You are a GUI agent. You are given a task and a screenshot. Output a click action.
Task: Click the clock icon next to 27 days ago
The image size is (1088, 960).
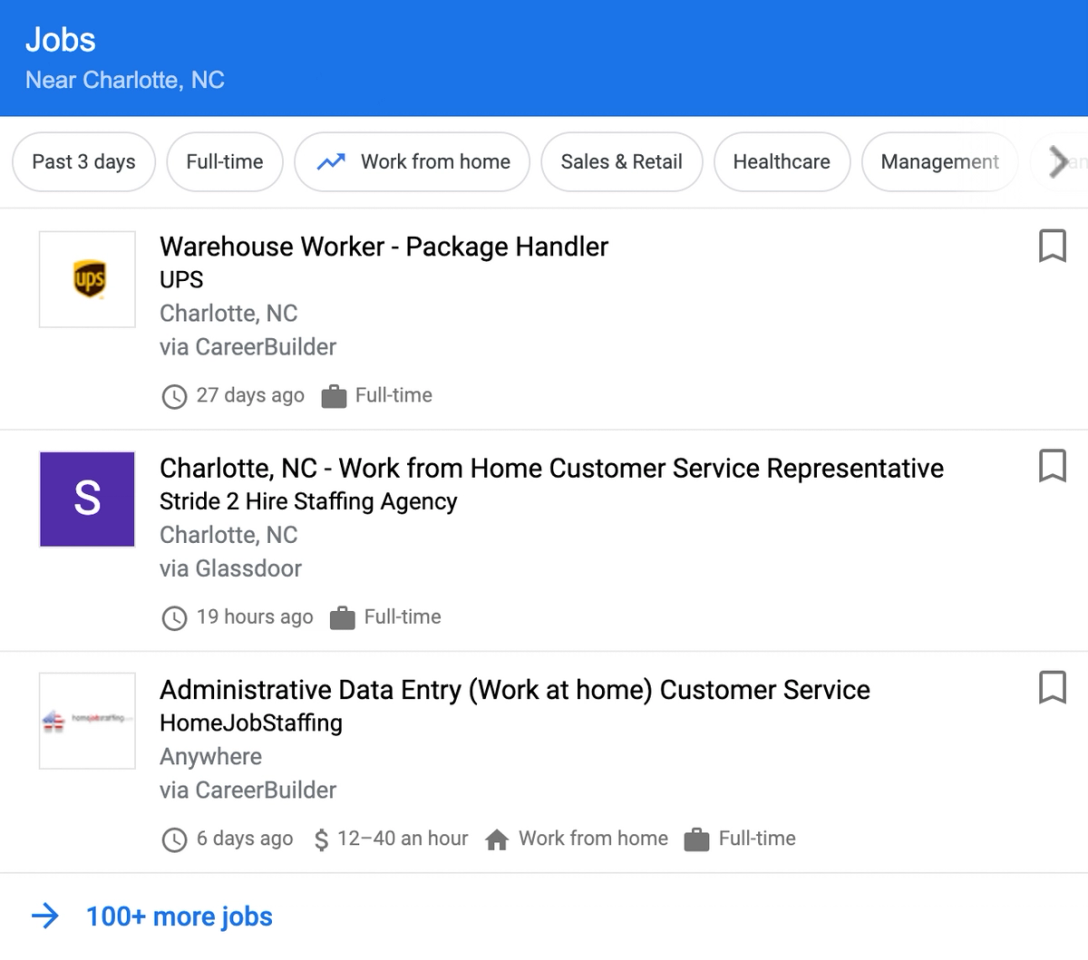[173, 396]
